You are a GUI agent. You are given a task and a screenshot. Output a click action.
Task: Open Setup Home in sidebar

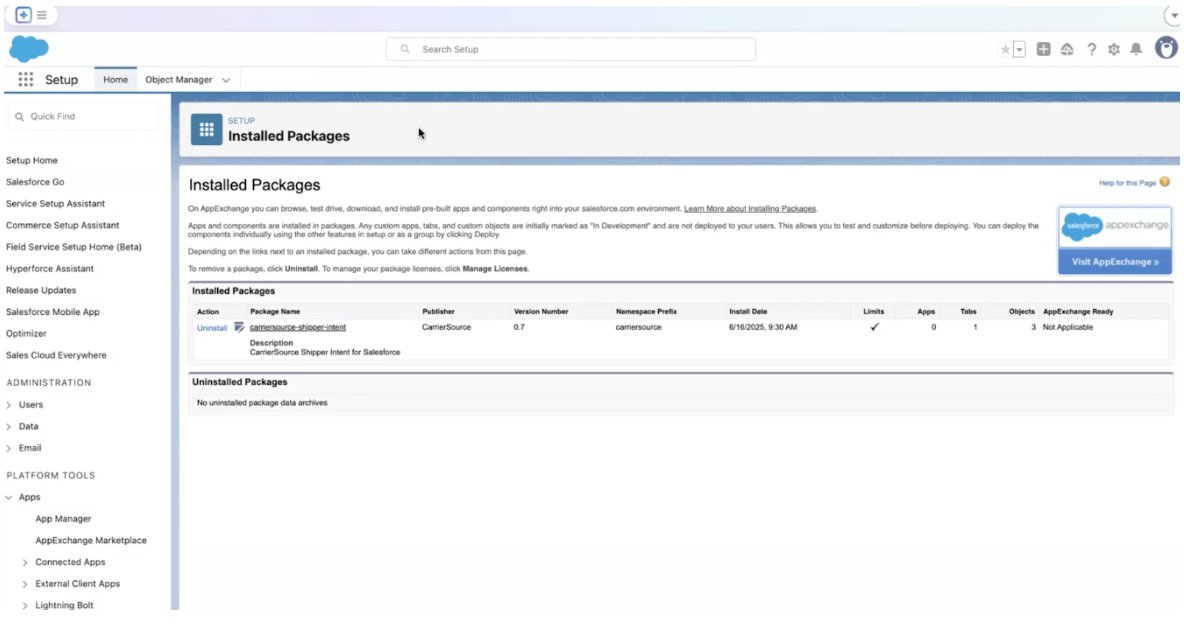[x=32, y=160]
